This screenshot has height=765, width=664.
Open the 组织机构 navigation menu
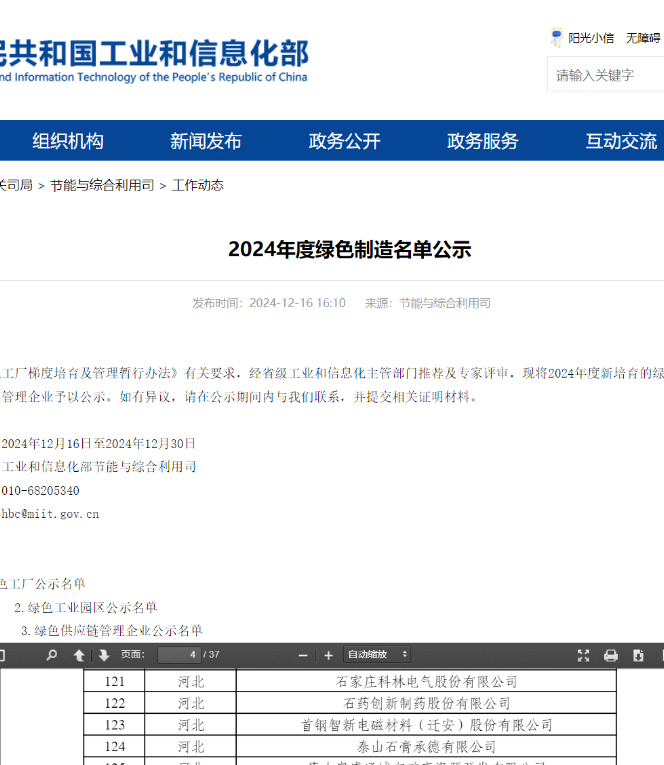[68, 141]
